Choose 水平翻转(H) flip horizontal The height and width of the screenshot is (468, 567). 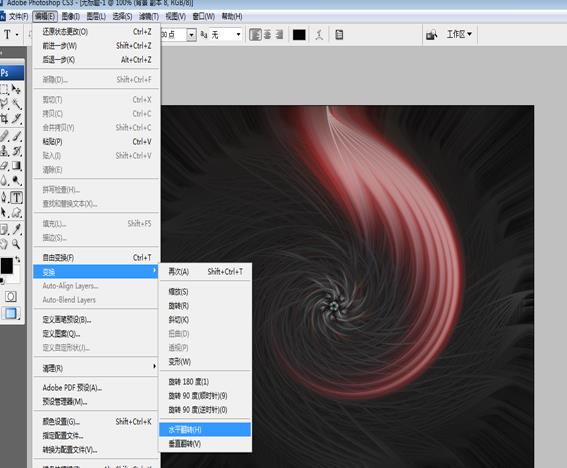(x=205, y=430)
